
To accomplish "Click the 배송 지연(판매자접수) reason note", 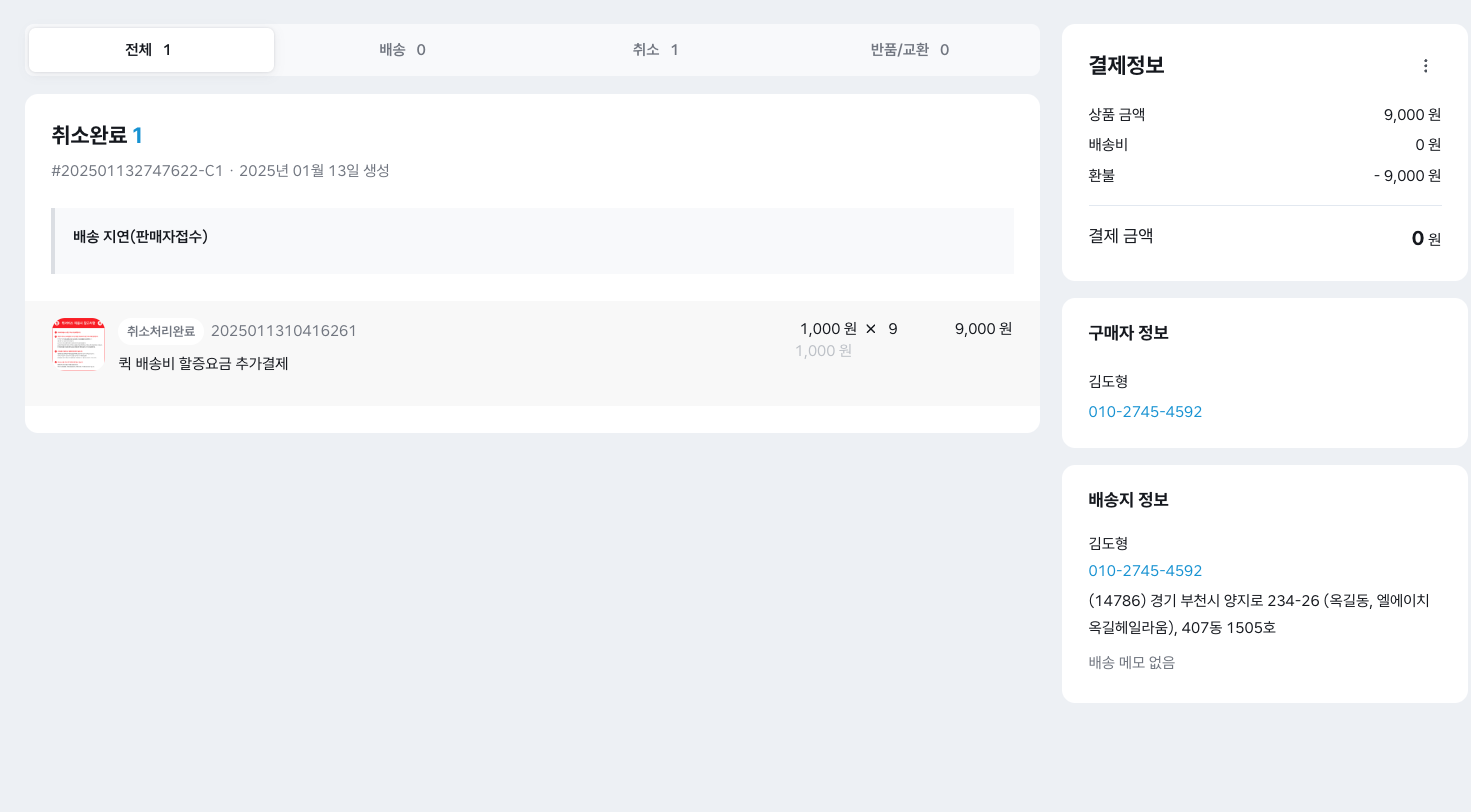I will [x=140, y=237].
